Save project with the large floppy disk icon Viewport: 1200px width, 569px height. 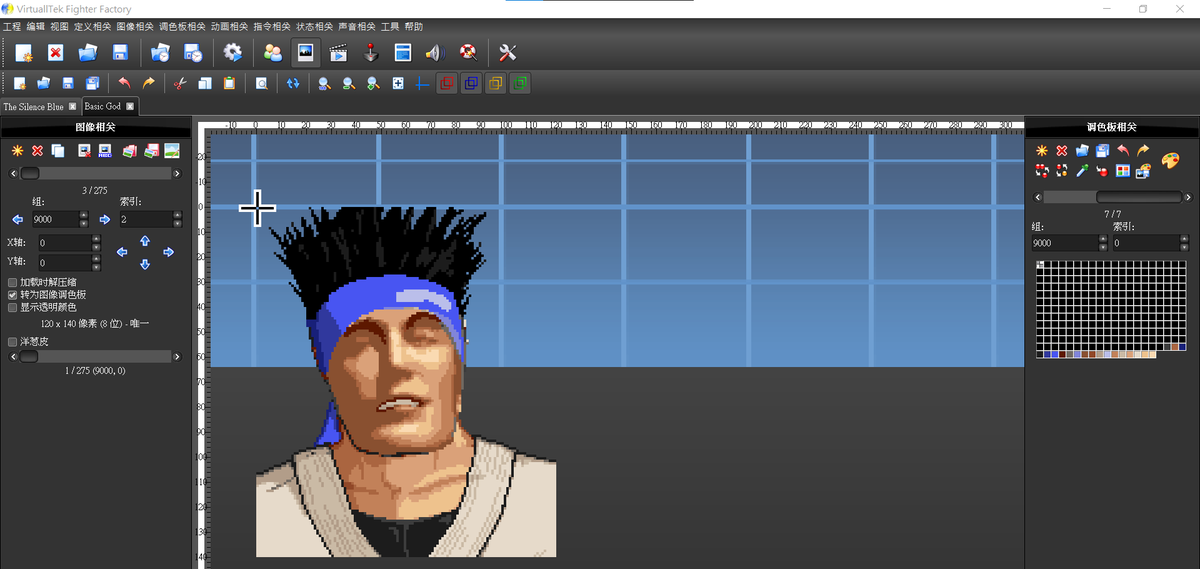pyautogui.click(x=120, y=53)
